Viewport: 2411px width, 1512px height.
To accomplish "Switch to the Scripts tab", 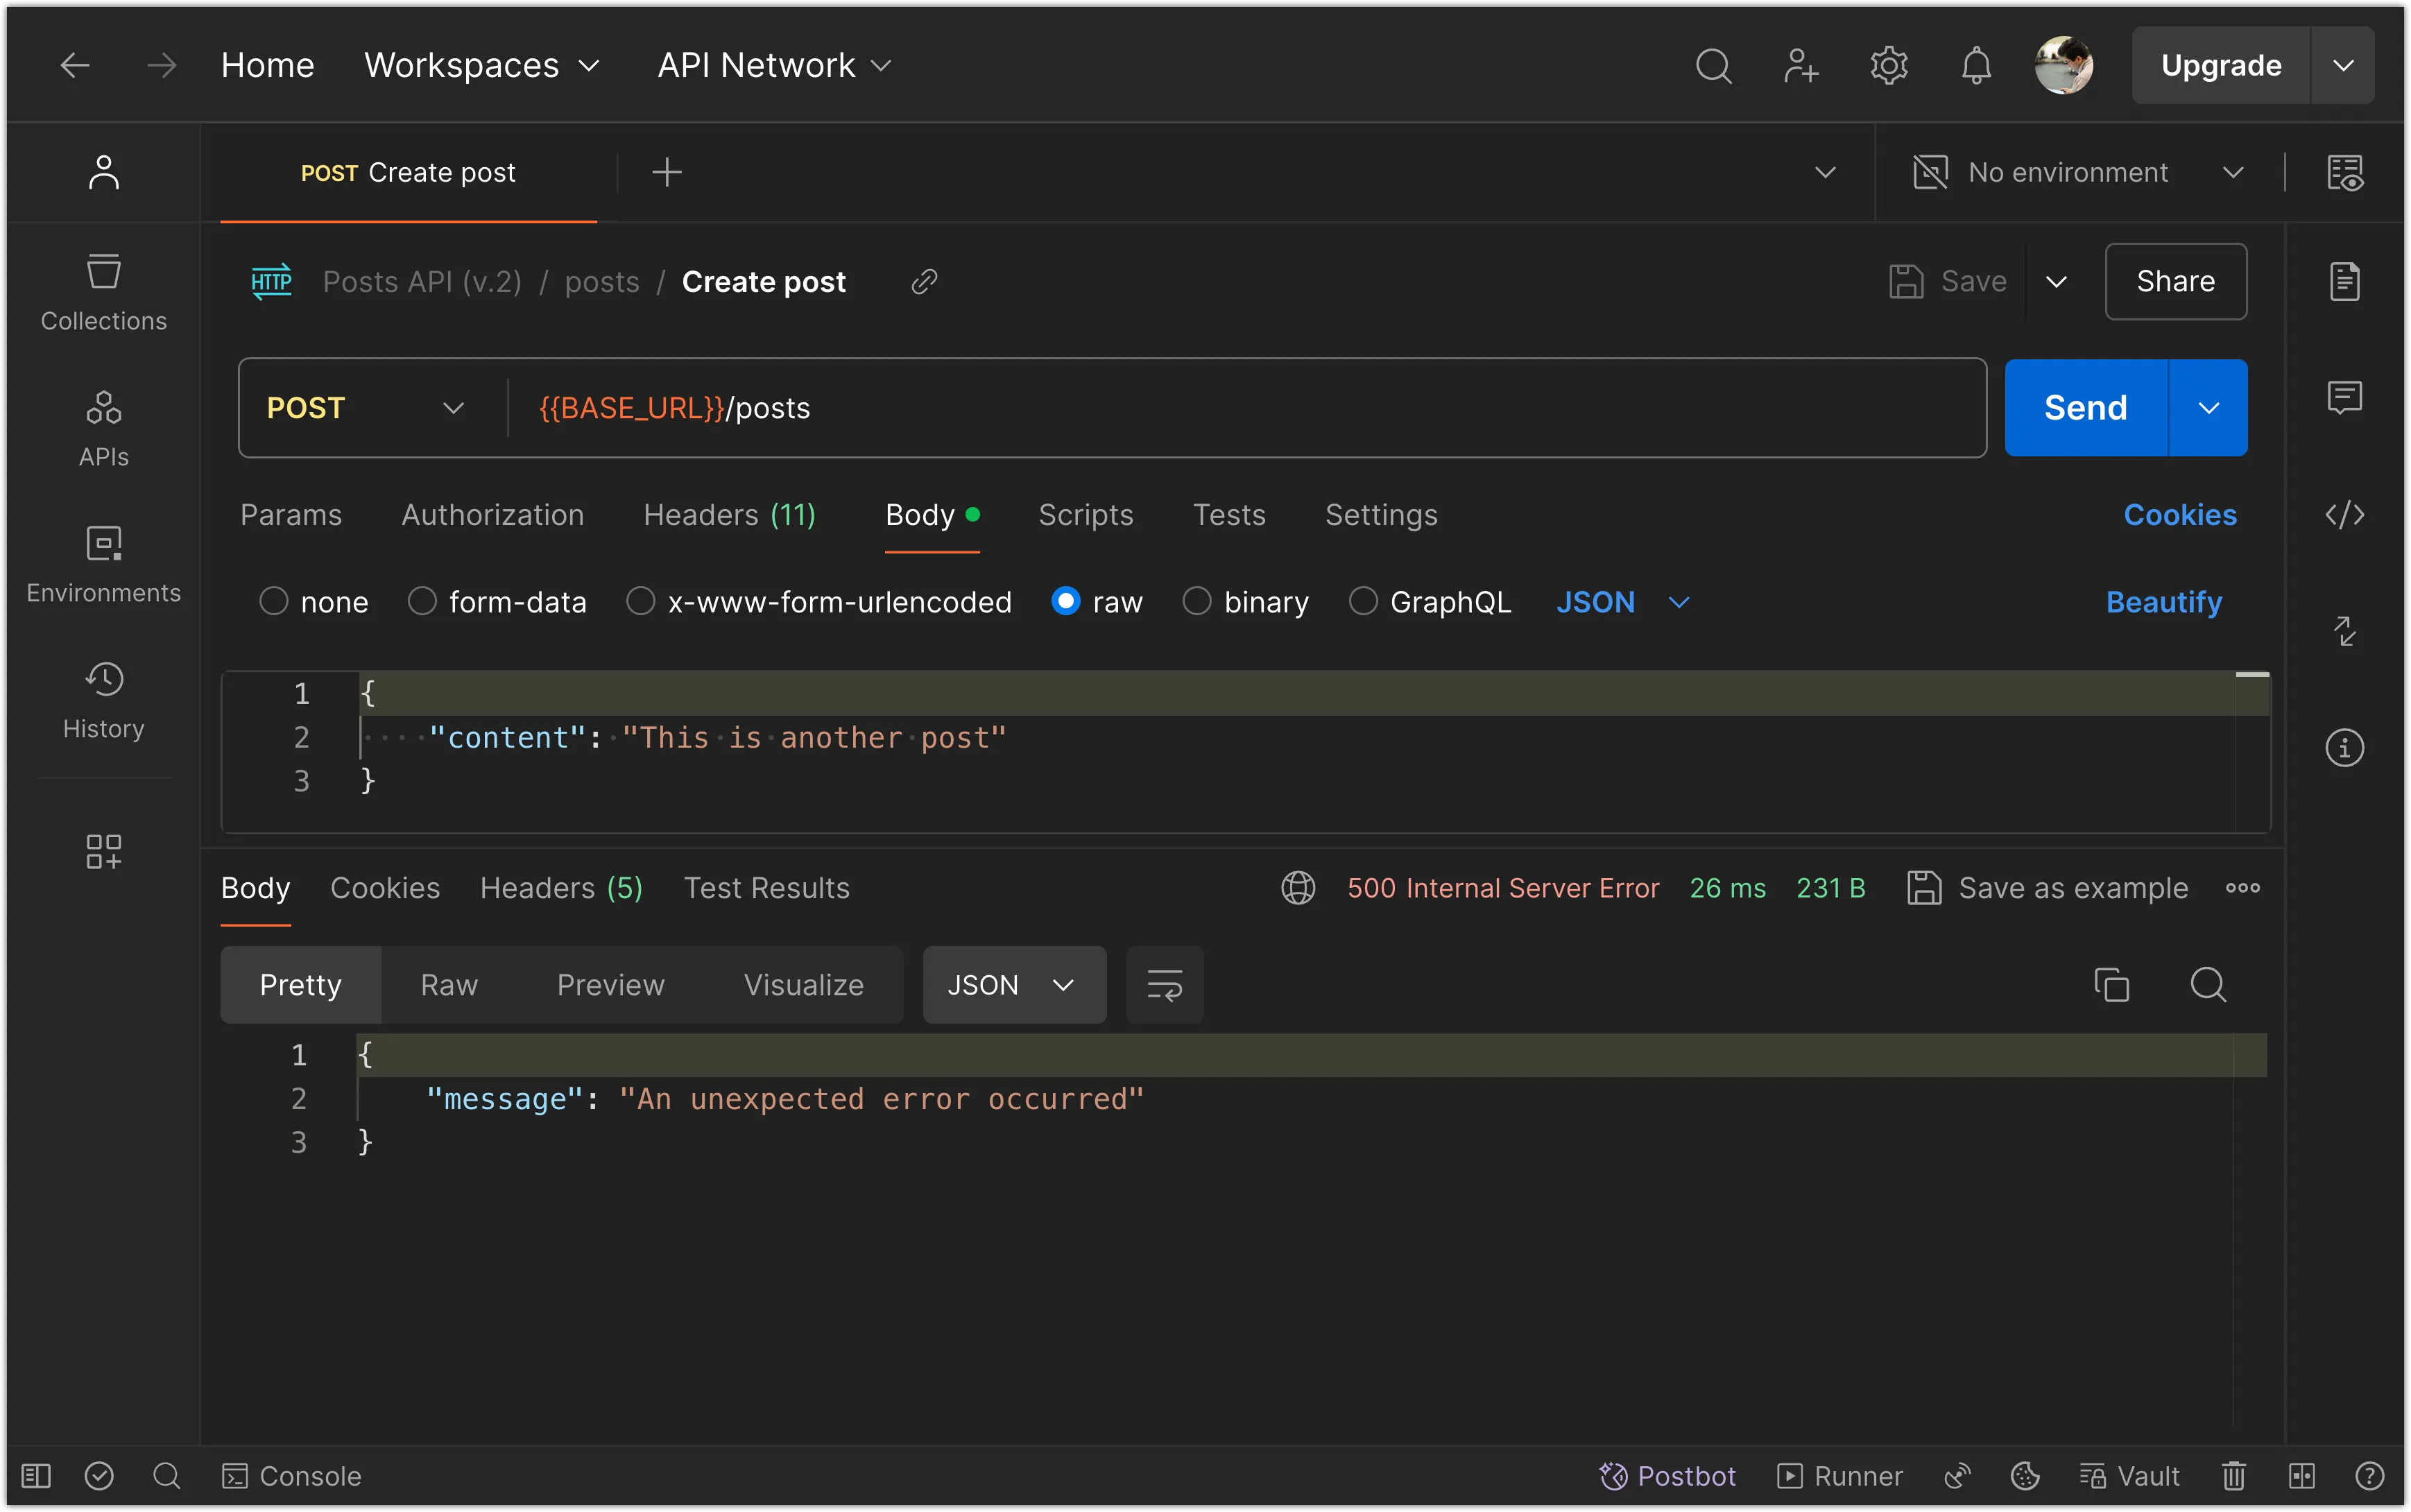I will pos(1086,515).
